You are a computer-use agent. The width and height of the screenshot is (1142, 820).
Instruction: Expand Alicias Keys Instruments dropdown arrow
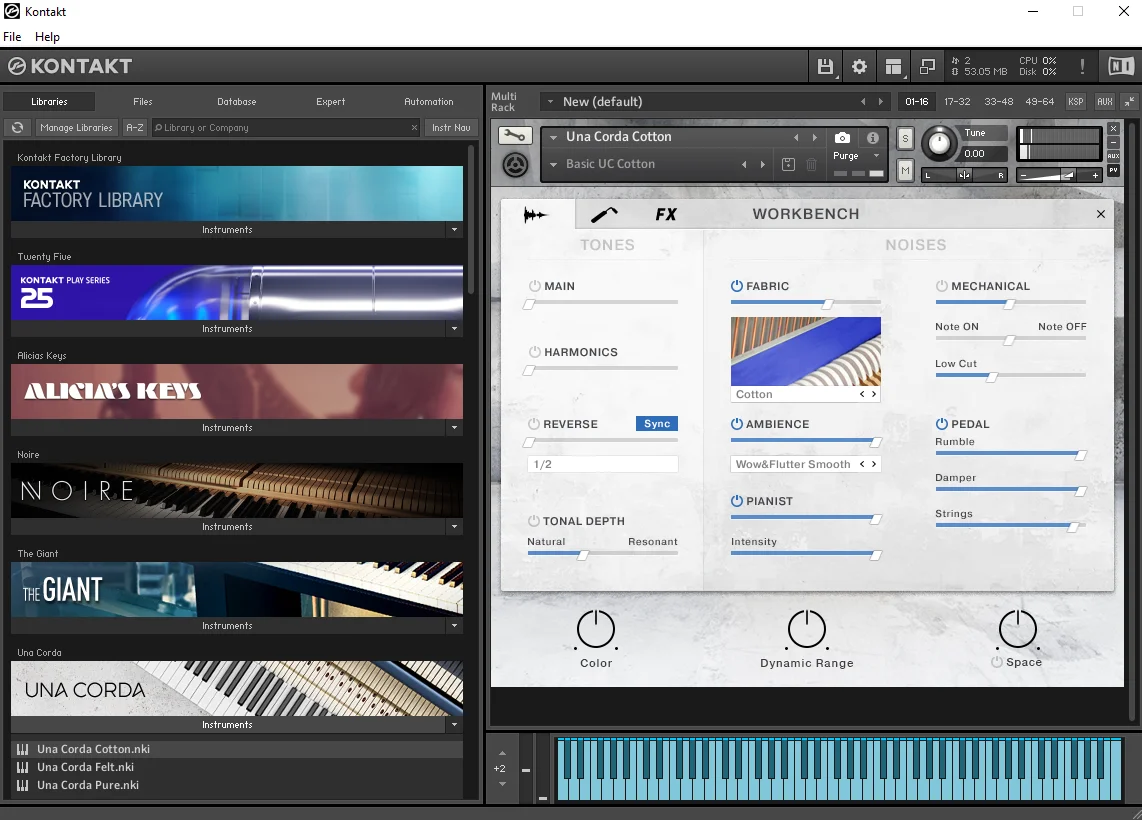pyautogui.click(x=454, y=428)
